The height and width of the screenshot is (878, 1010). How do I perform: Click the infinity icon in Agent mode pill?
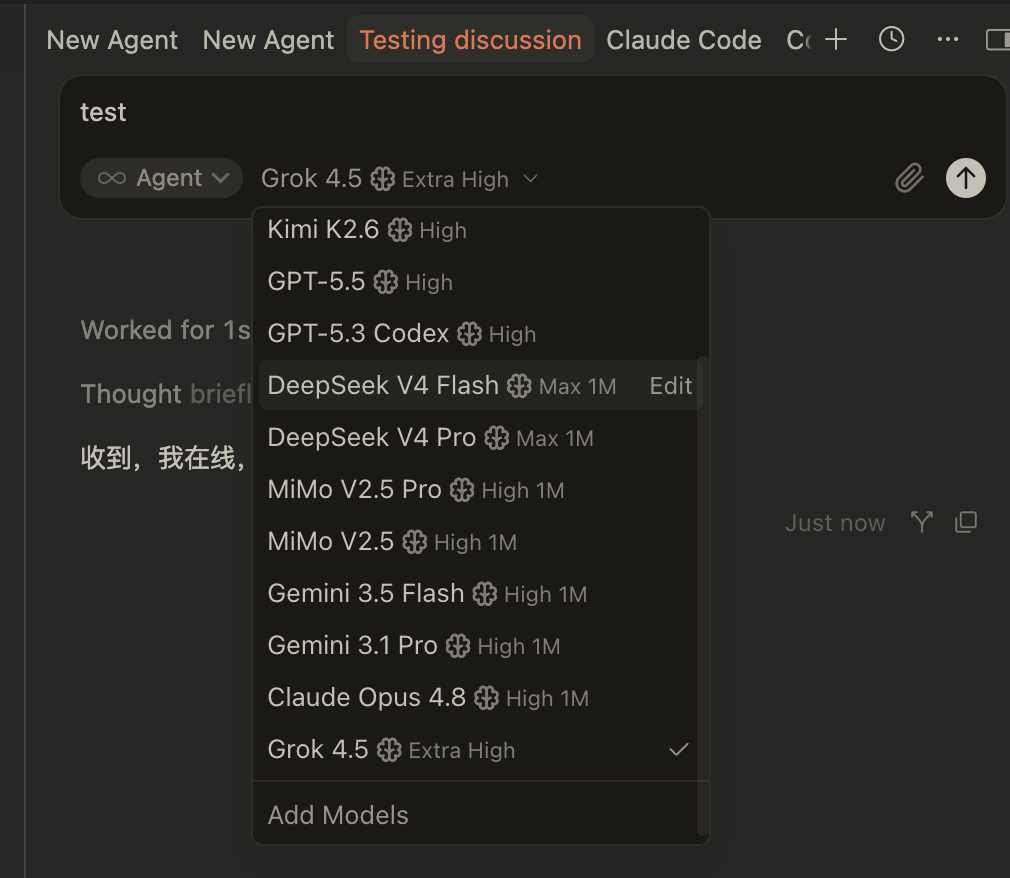112,178
